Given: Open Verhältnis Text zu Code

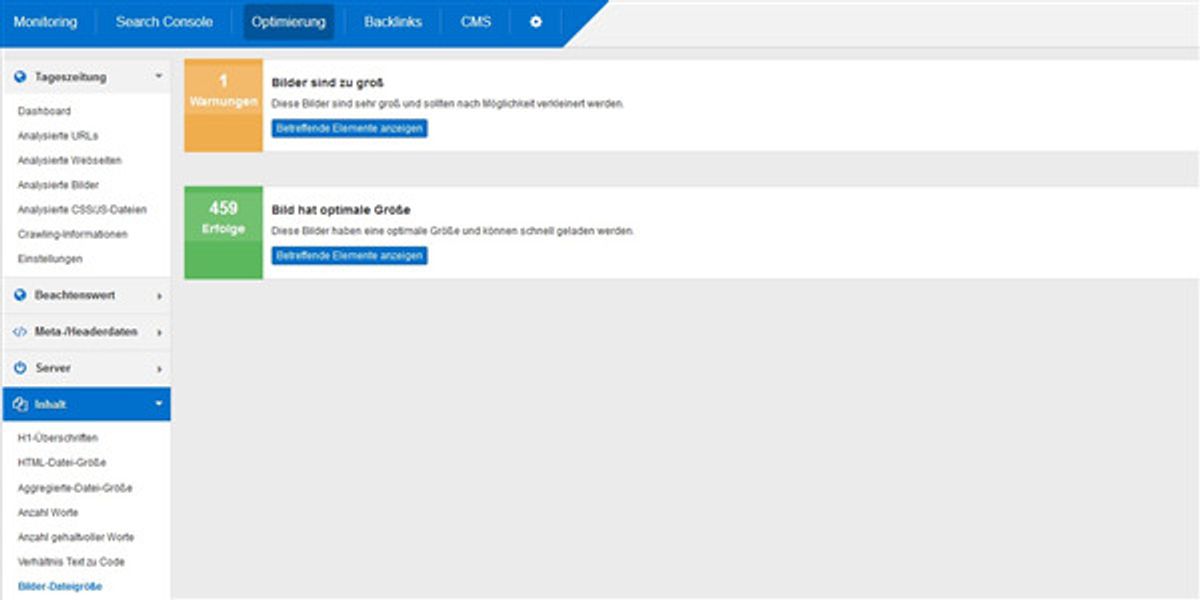Looking at the screenshot, I should coord(71,562).
